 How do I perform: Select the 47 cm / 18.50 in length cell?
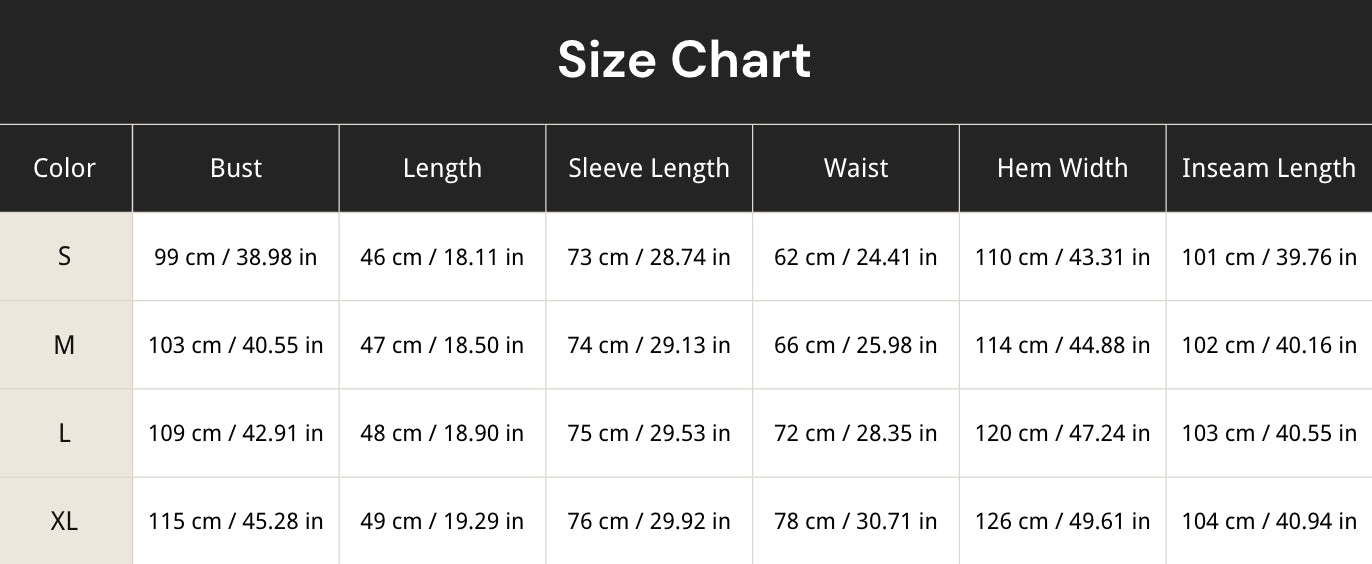443,345
